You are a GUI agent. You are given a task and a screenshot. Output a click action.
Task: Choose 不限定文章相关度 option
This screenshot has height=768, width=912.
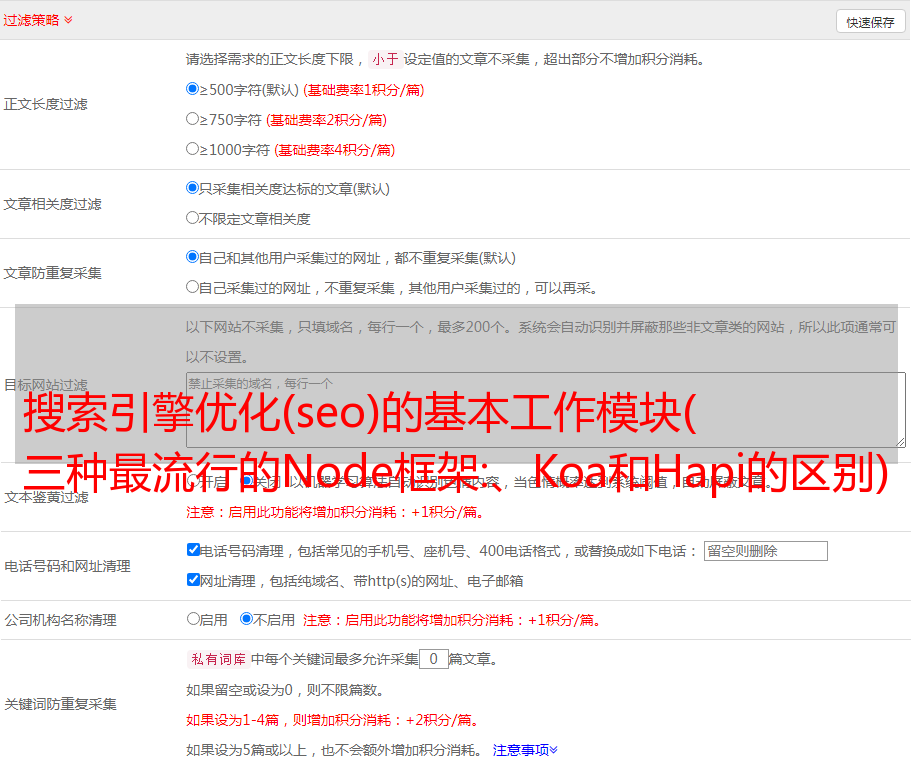coord(192,218)
